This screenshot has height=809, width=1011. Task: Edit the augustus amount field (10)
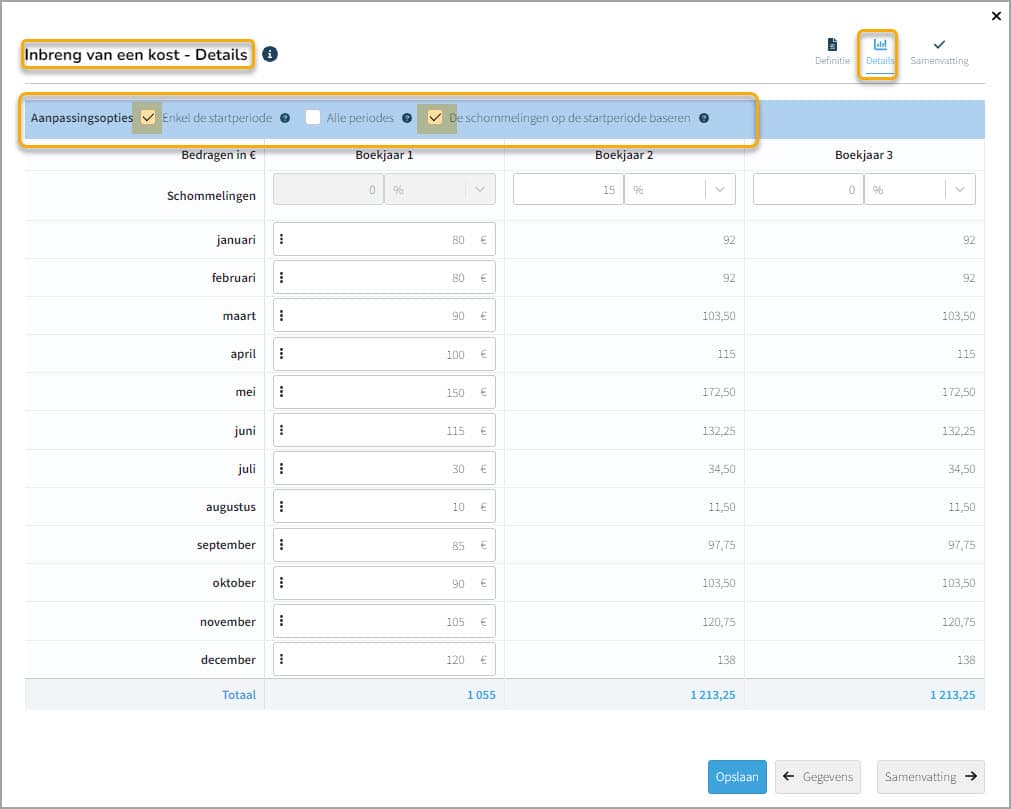tap(384, 506)
